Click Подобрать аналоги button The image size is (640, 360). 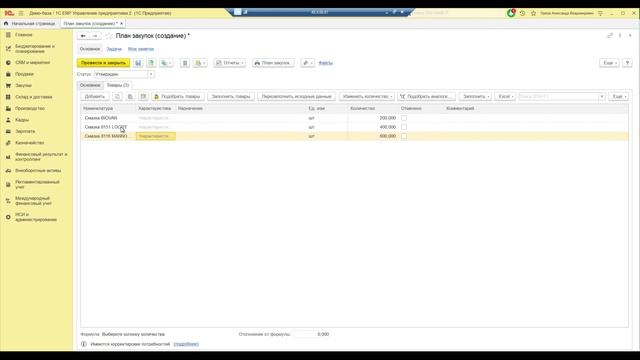tap(426, 97)
